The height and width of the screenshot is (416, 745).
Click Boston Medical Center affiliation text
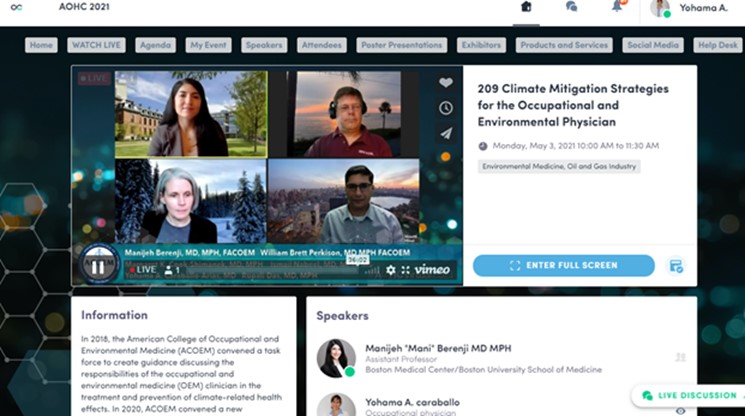483,369
